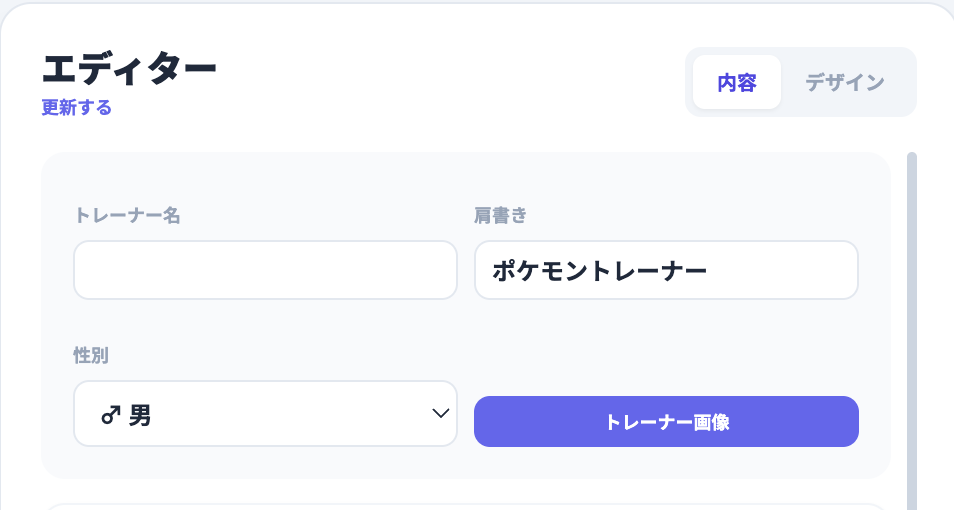This screenshot has width=954, height=510.
Task: Click the ポケモントレーナー text in the title field
Action: pos(600,270)
